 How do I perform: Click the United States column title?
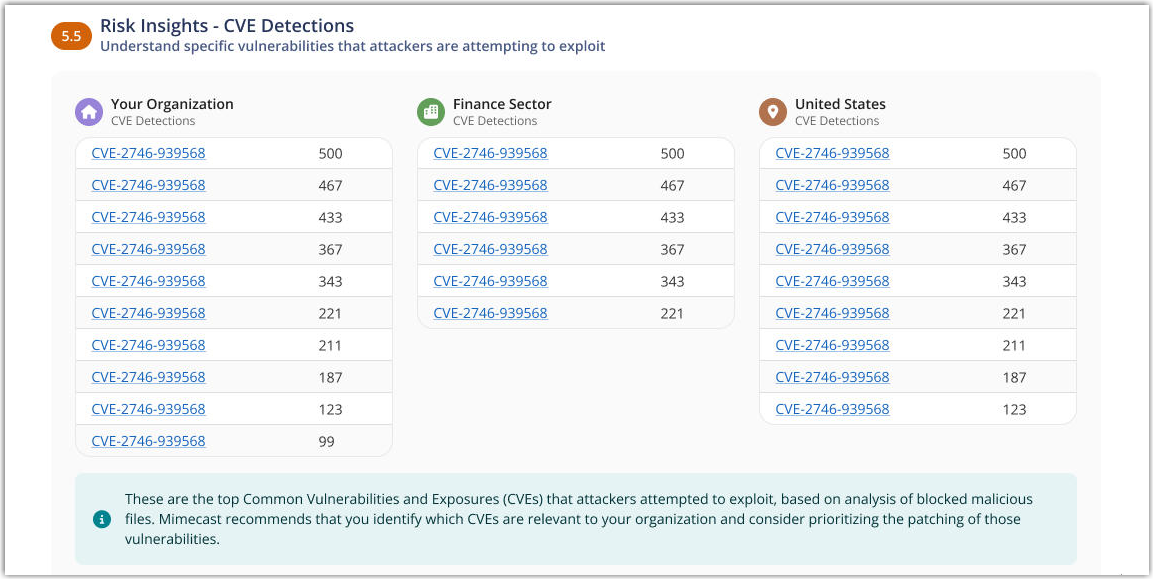pyautogui.click(x=840, y=104)
